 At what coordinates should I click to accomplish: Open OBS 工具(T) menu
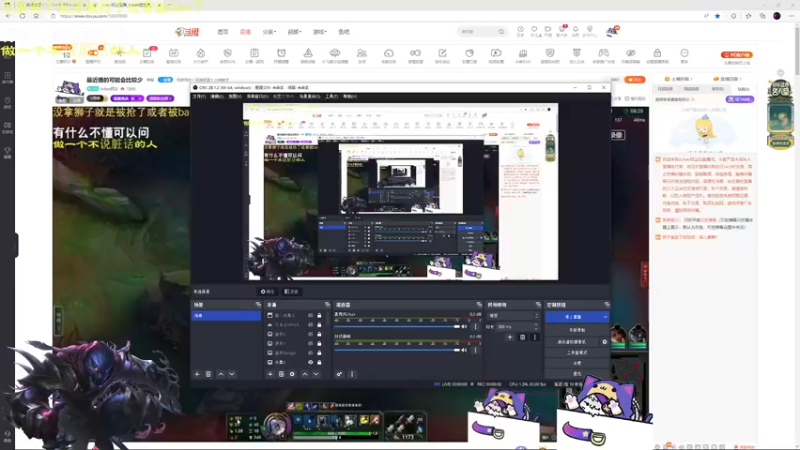click(332, 96)
